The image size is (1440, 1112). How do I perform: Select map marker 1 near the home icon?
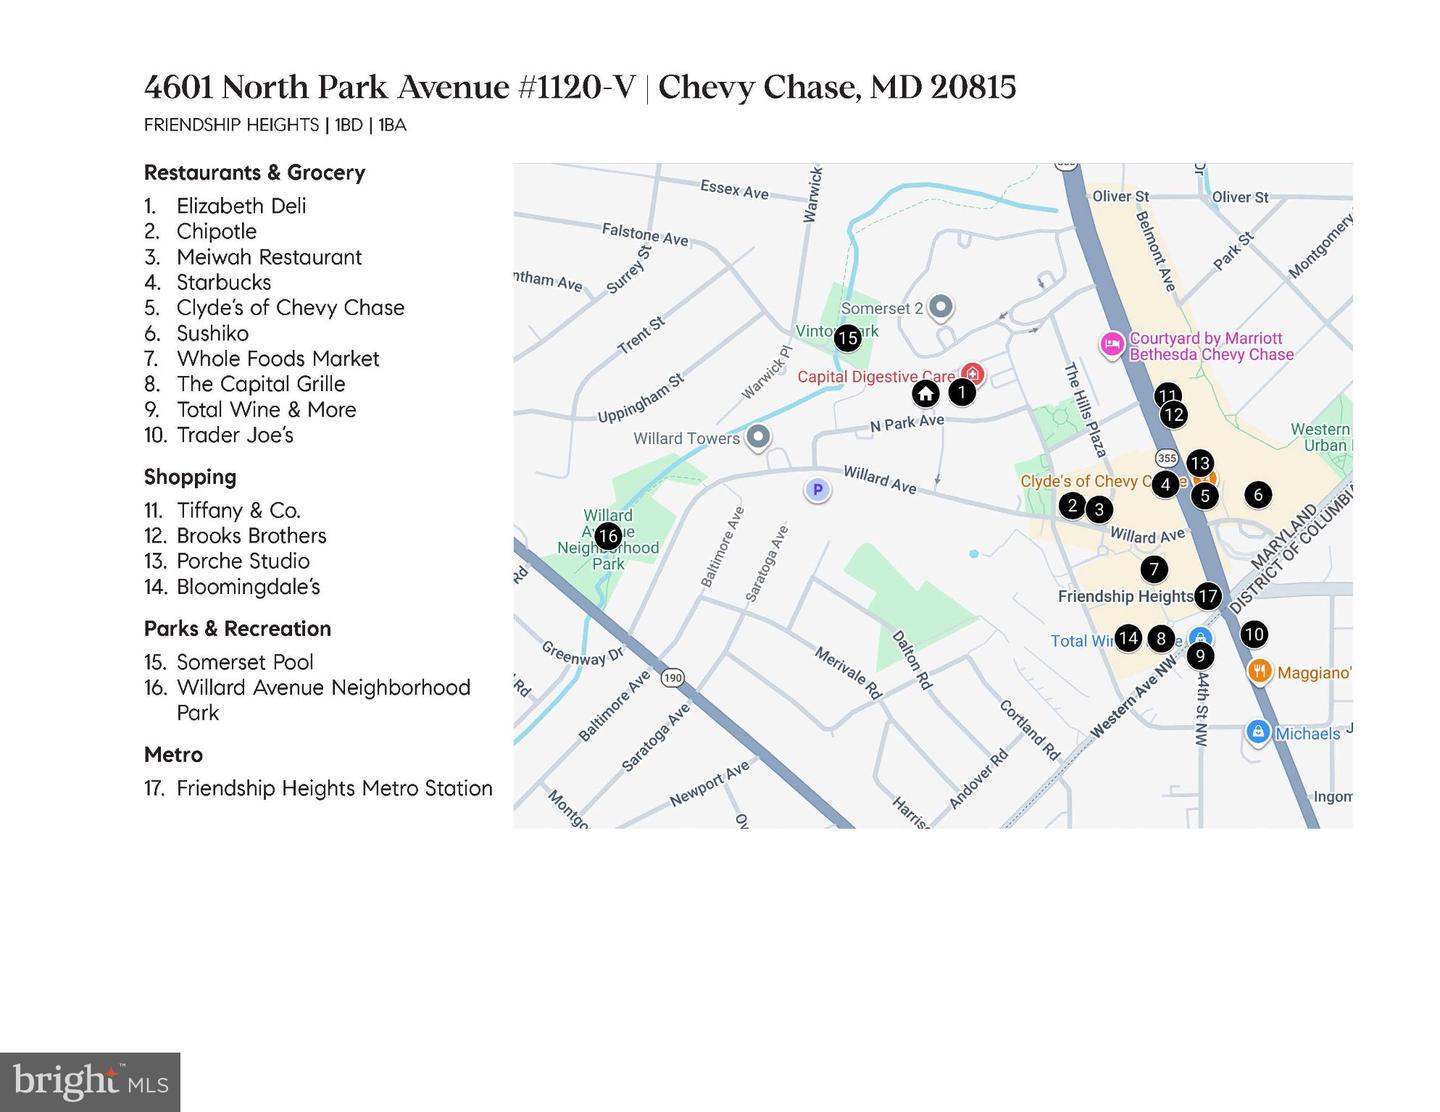tap(961, 392)
